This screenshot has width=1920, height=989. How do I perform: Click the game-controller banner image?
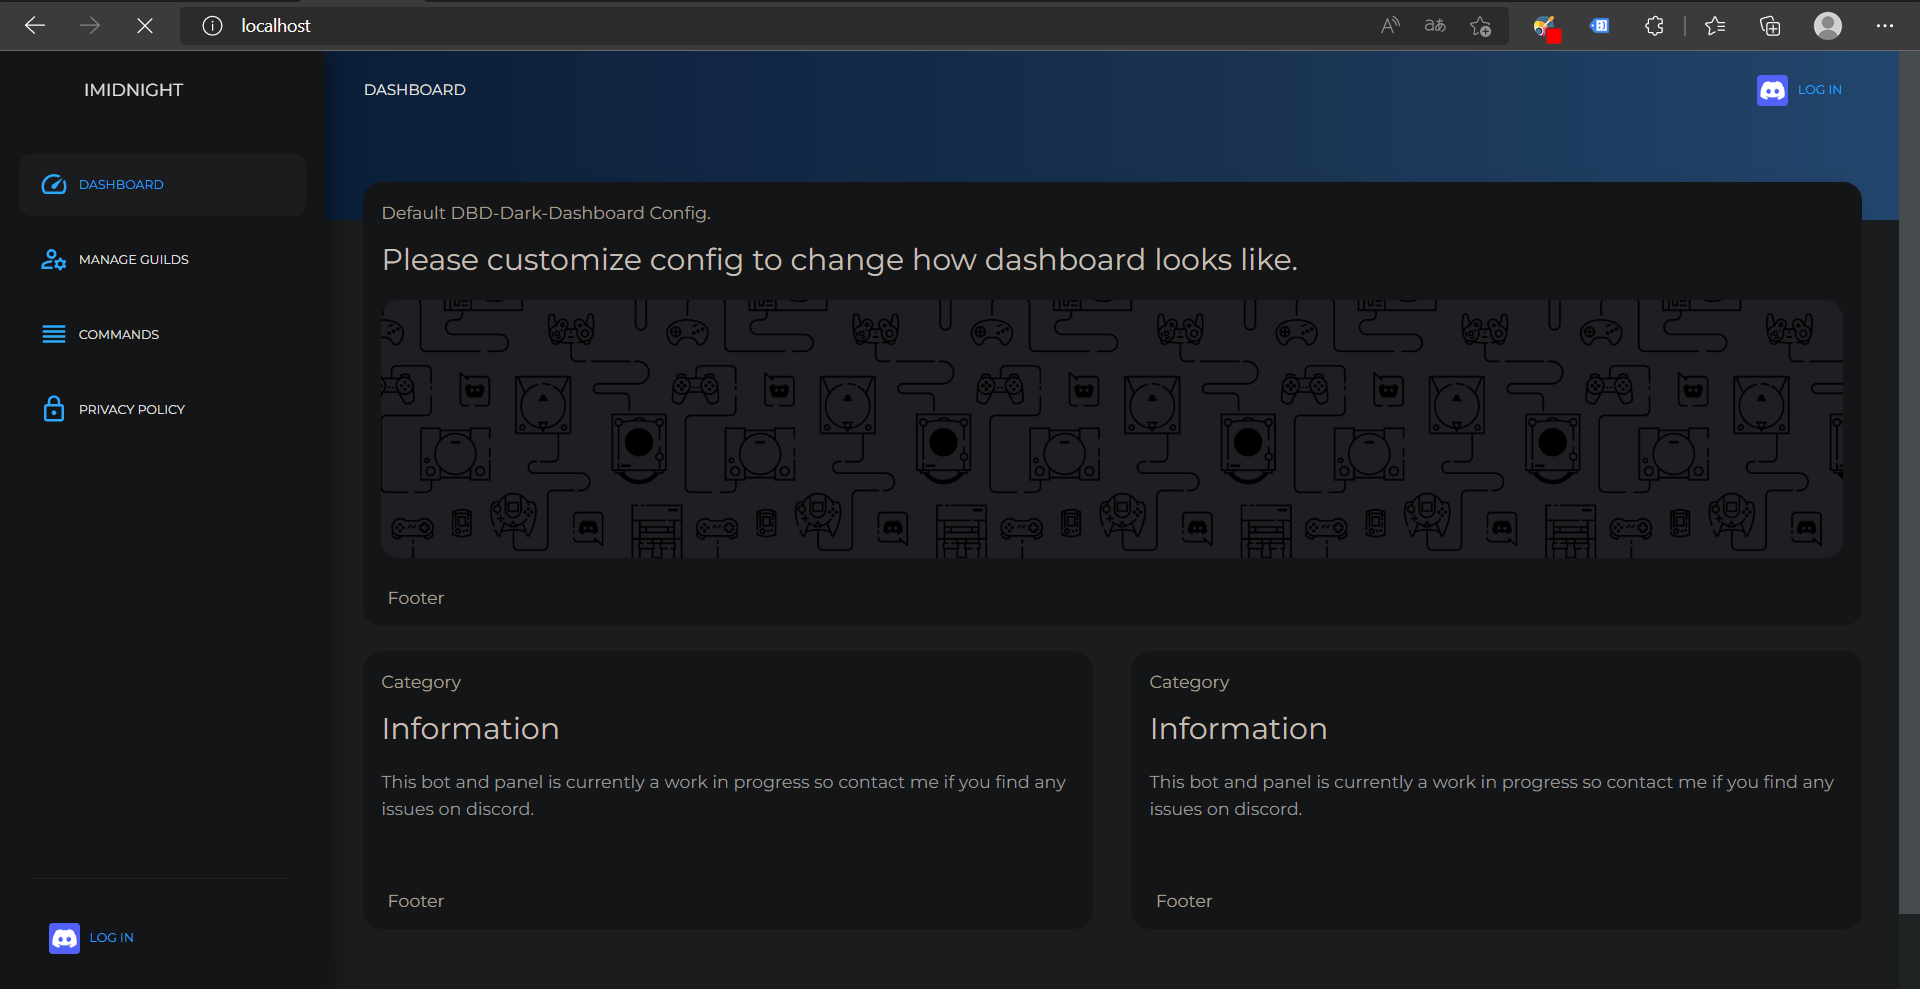tap(1111, 428)
